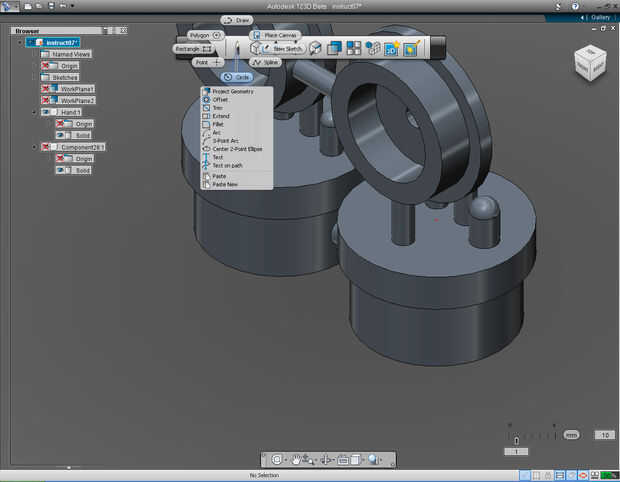
Task: Collapse the Component2B:1 tree node
Action: click(34, 147)
